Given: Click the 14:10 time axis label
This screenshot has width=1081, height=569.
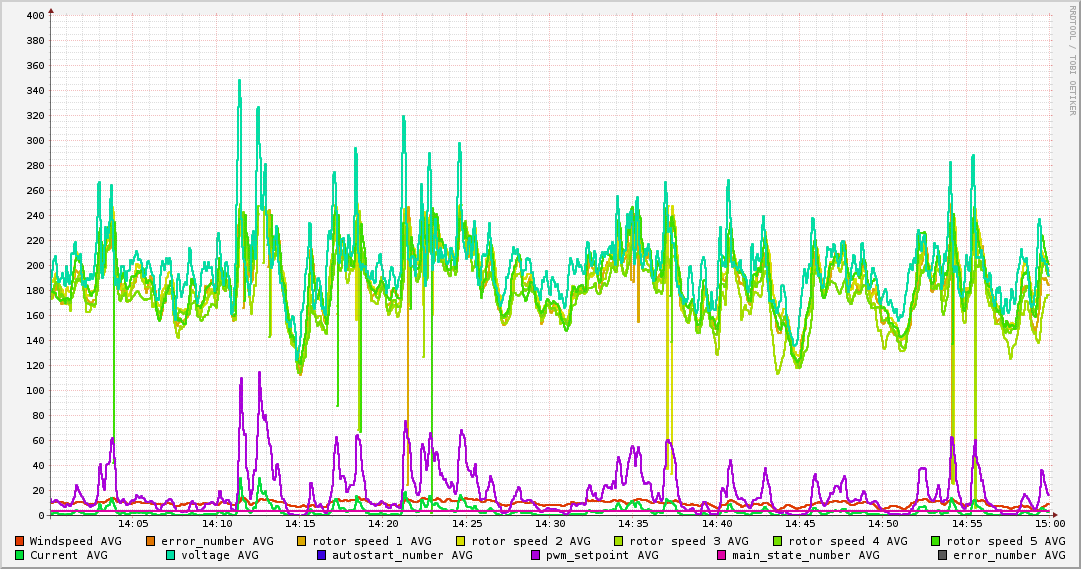Looking at the screenshot, I should point(217,524).
